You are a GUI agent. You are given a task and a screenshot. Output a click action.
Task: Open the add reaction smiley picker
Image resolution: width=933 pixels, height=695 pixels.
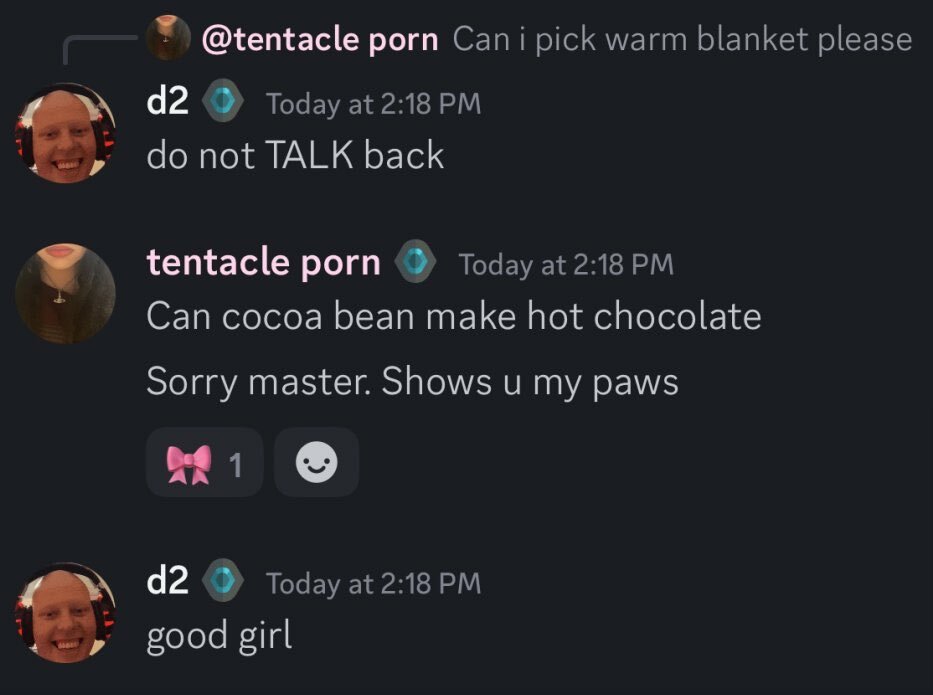pos(317,462)
